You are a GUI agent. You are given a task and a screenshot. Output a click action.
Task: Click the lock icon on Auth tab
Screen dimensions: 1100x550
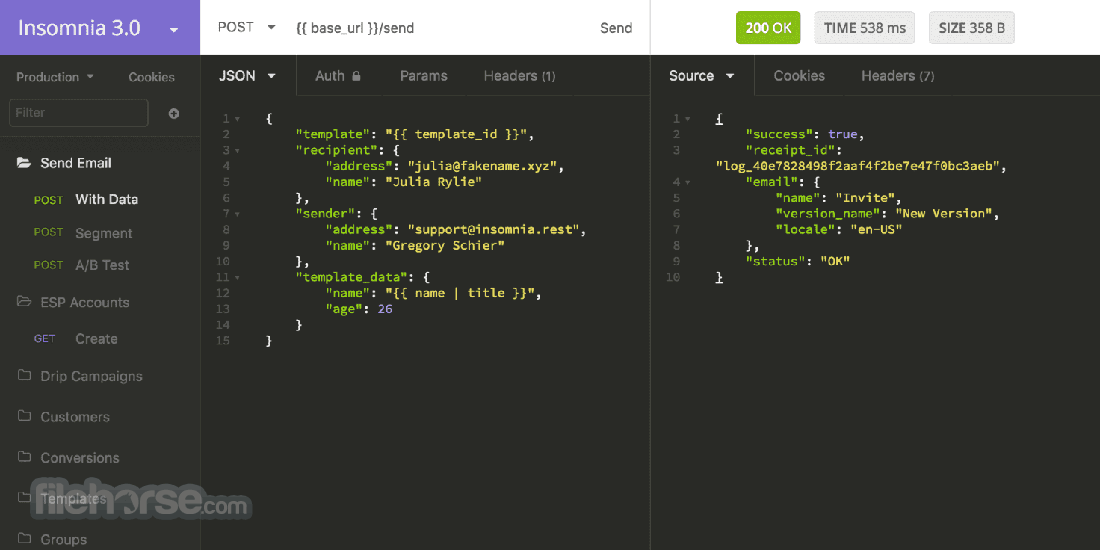coord(356,76)
